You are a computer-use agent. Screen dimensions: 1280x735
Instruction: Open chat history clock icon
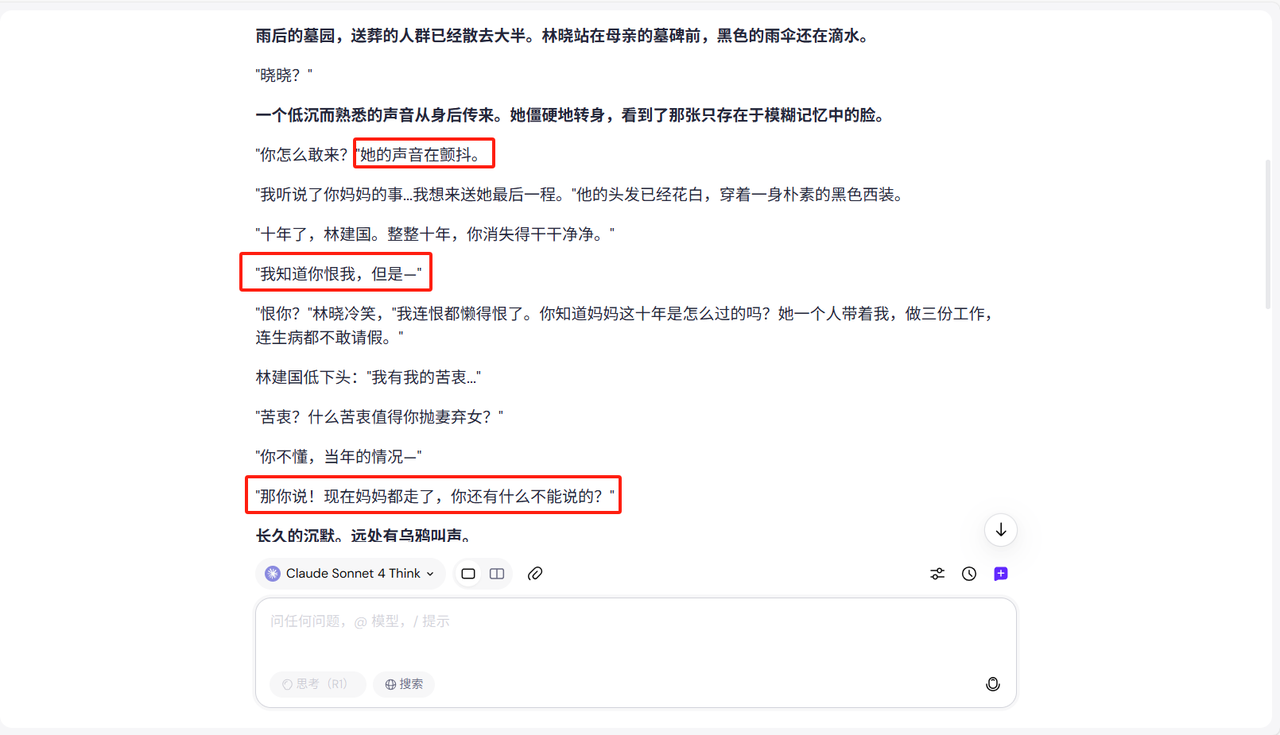(969, 574)
